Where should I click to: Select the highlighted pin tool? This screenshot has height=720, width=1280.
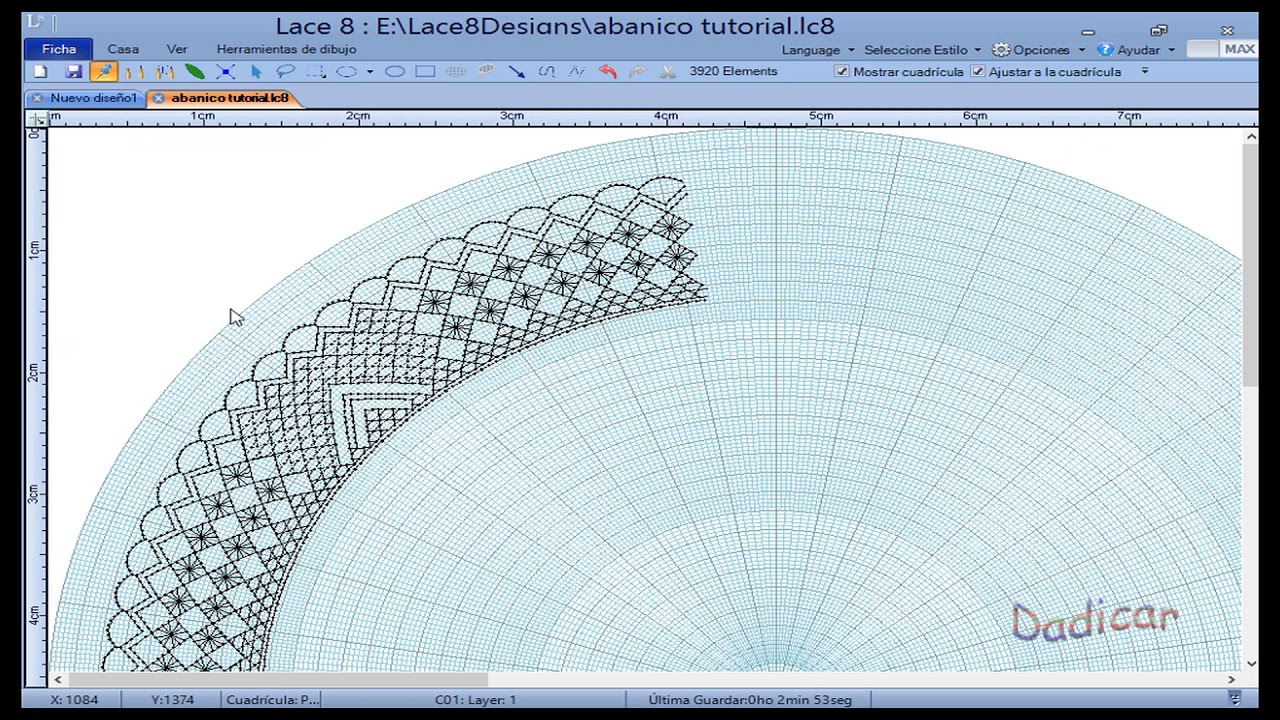click(103, 72)
